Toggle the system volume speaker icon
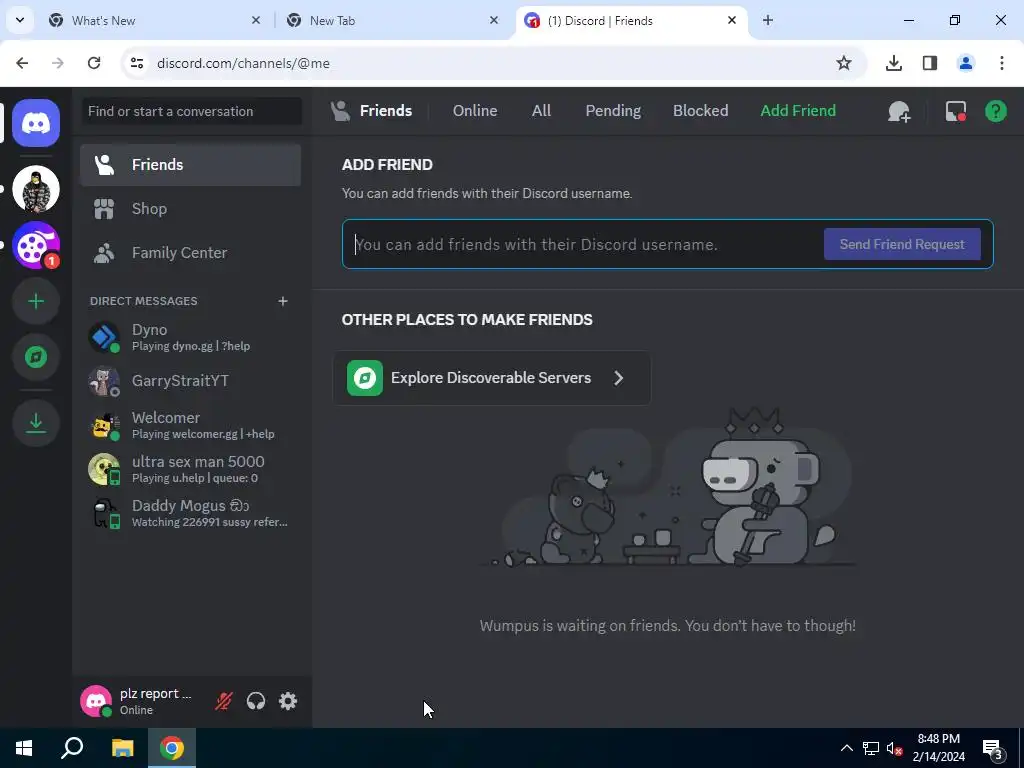Image resolution: width=1024 pixels, height=768 pixels. 894,748
